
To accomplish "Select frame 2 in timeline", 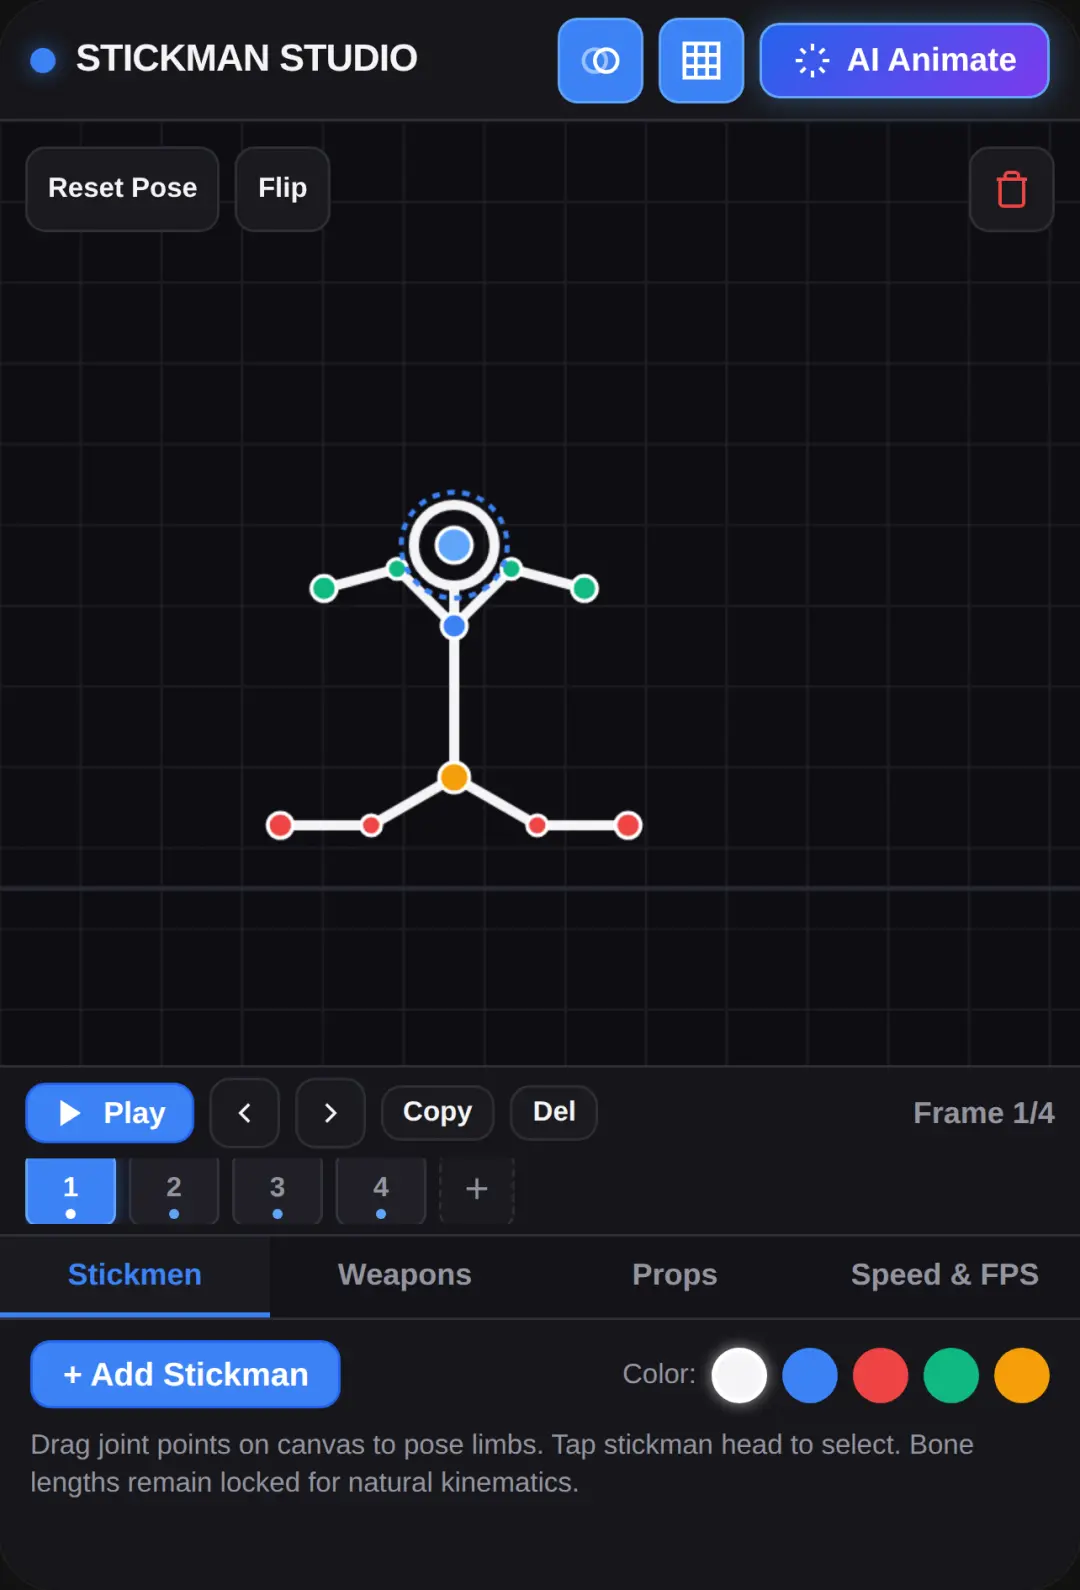I will point(174,1191).
